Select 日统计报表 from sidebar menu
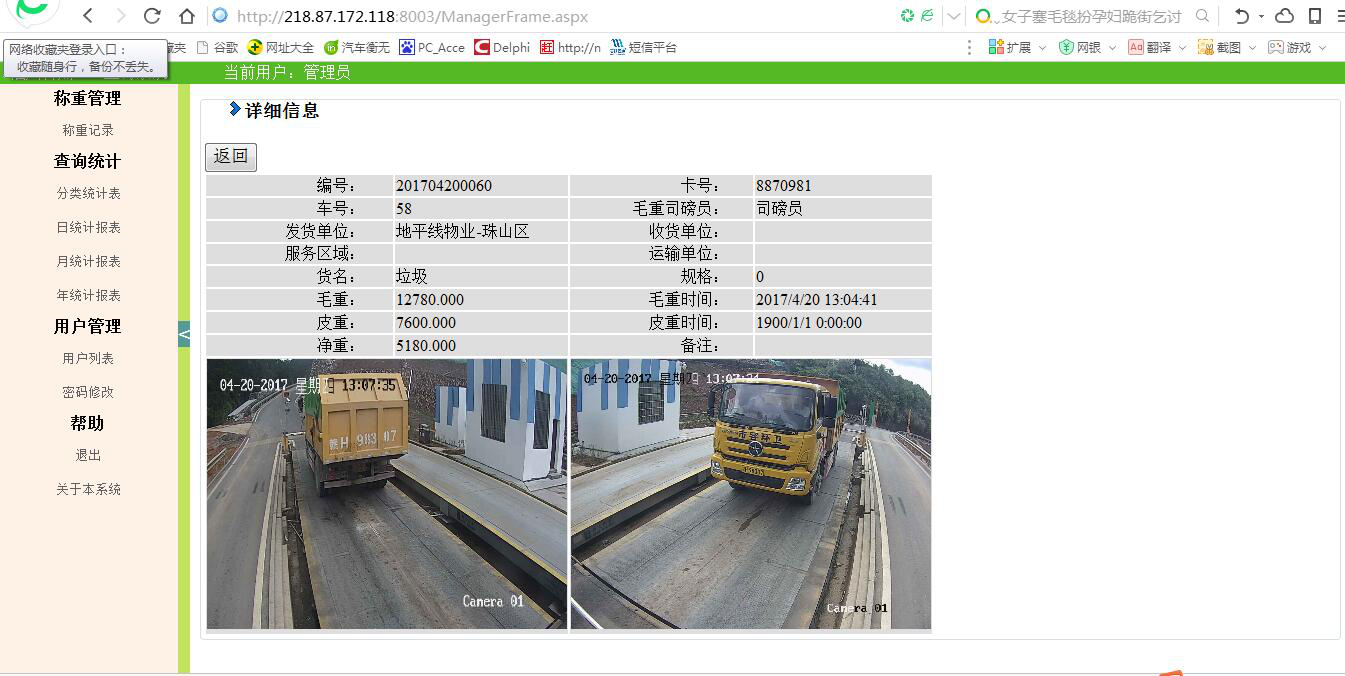 [88, 227]
